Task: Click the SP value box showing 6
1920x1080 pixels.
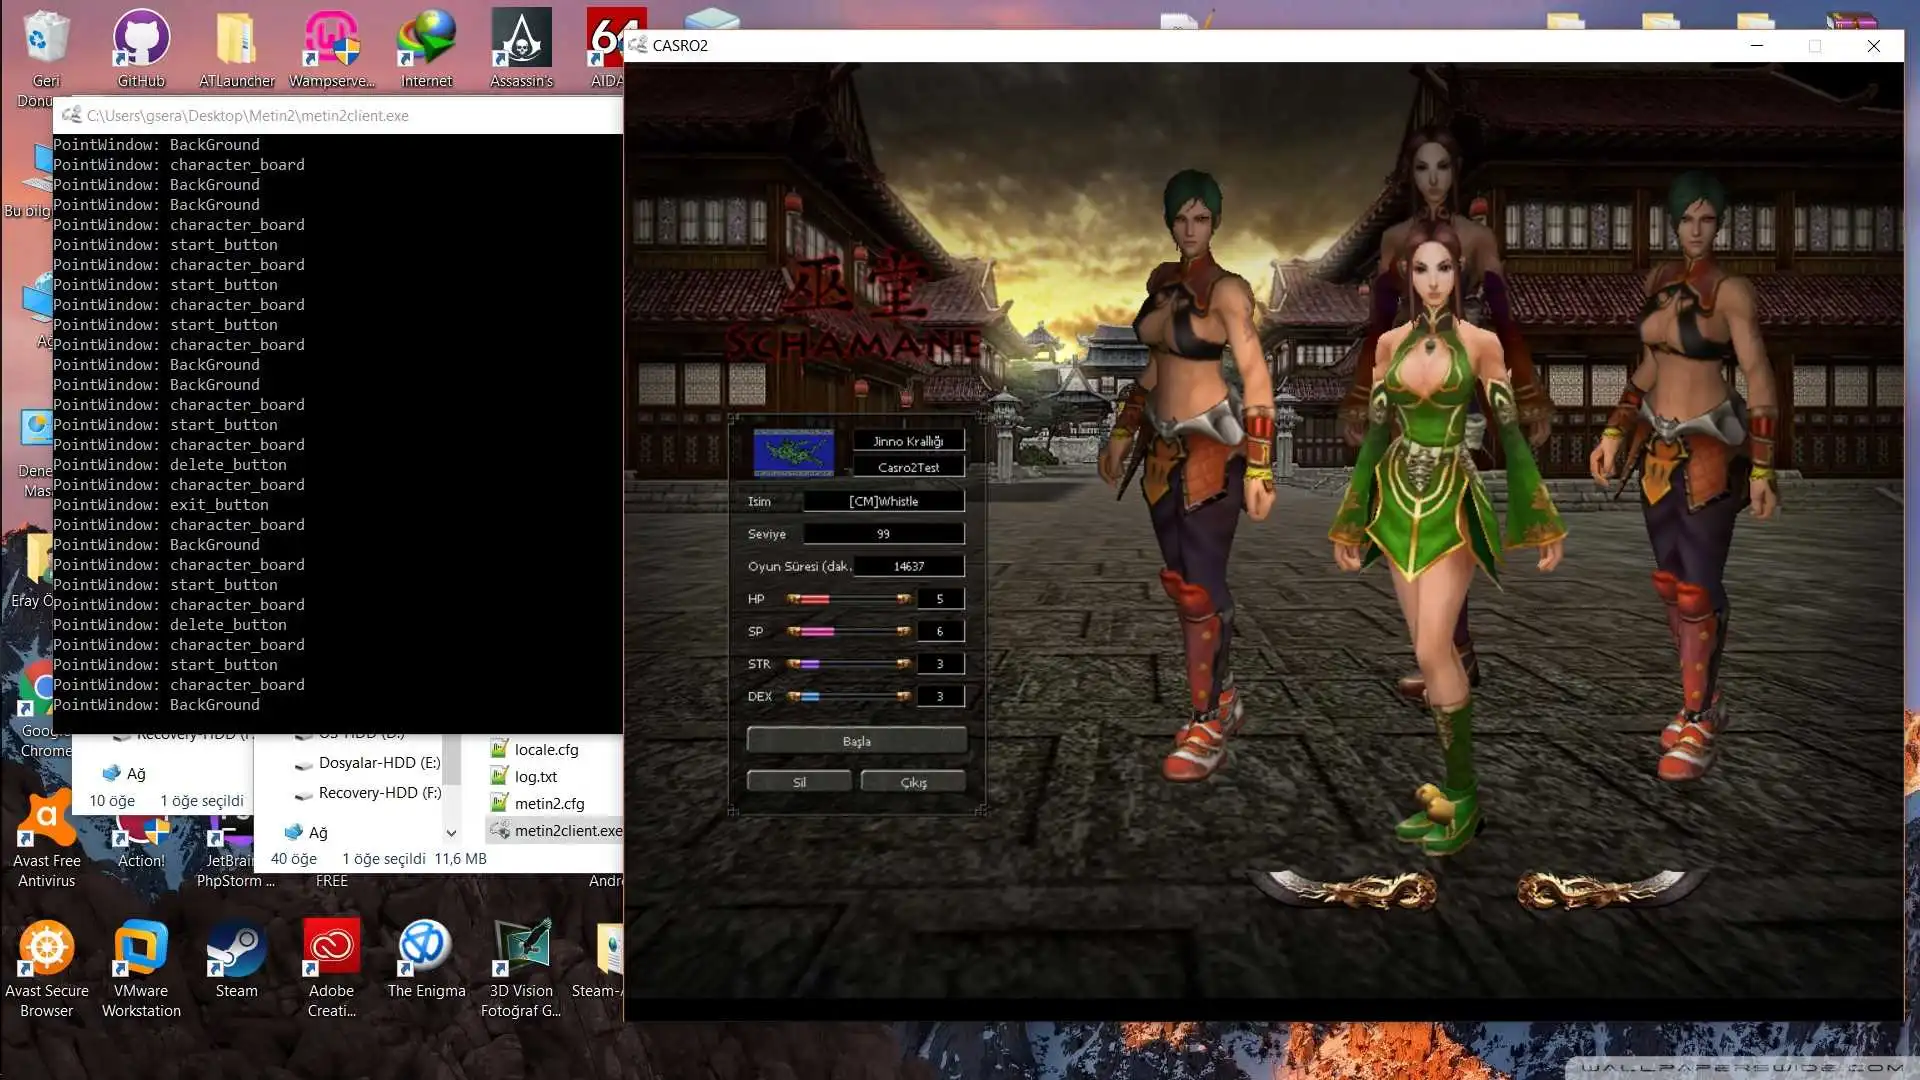Action: click(940, 631)
